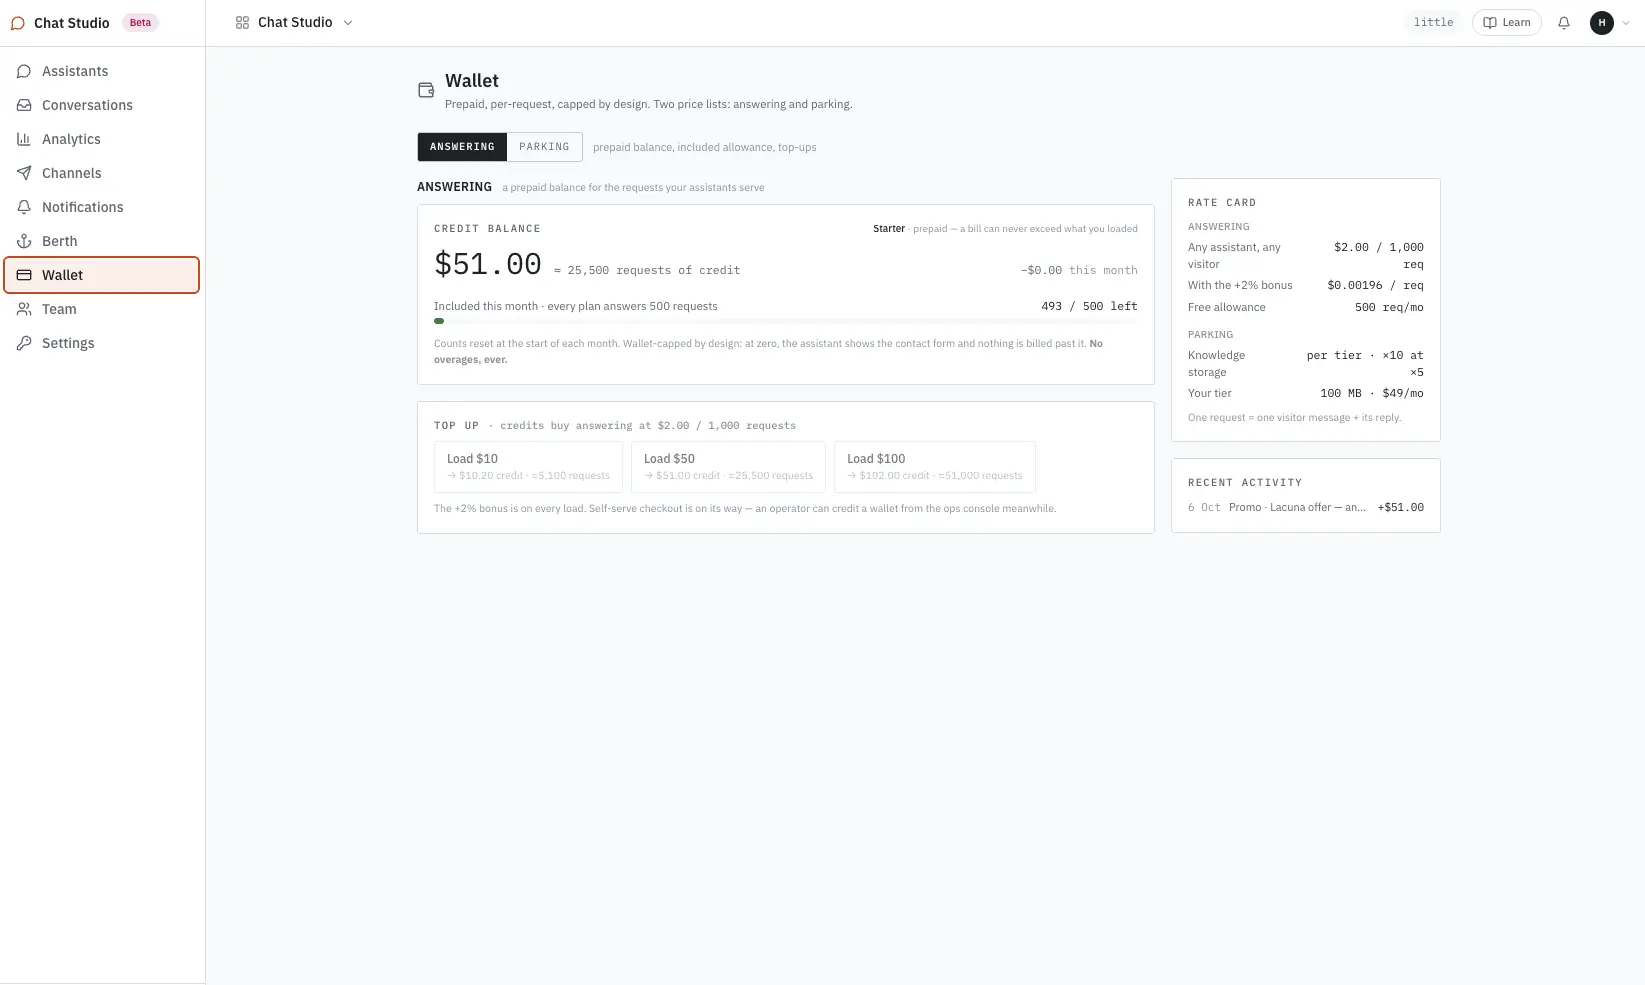Viewport: 1645px width, 985px height.
Task: Open notifications bell in top bar
Action: pyautogui.click(x=1564, y=22)
